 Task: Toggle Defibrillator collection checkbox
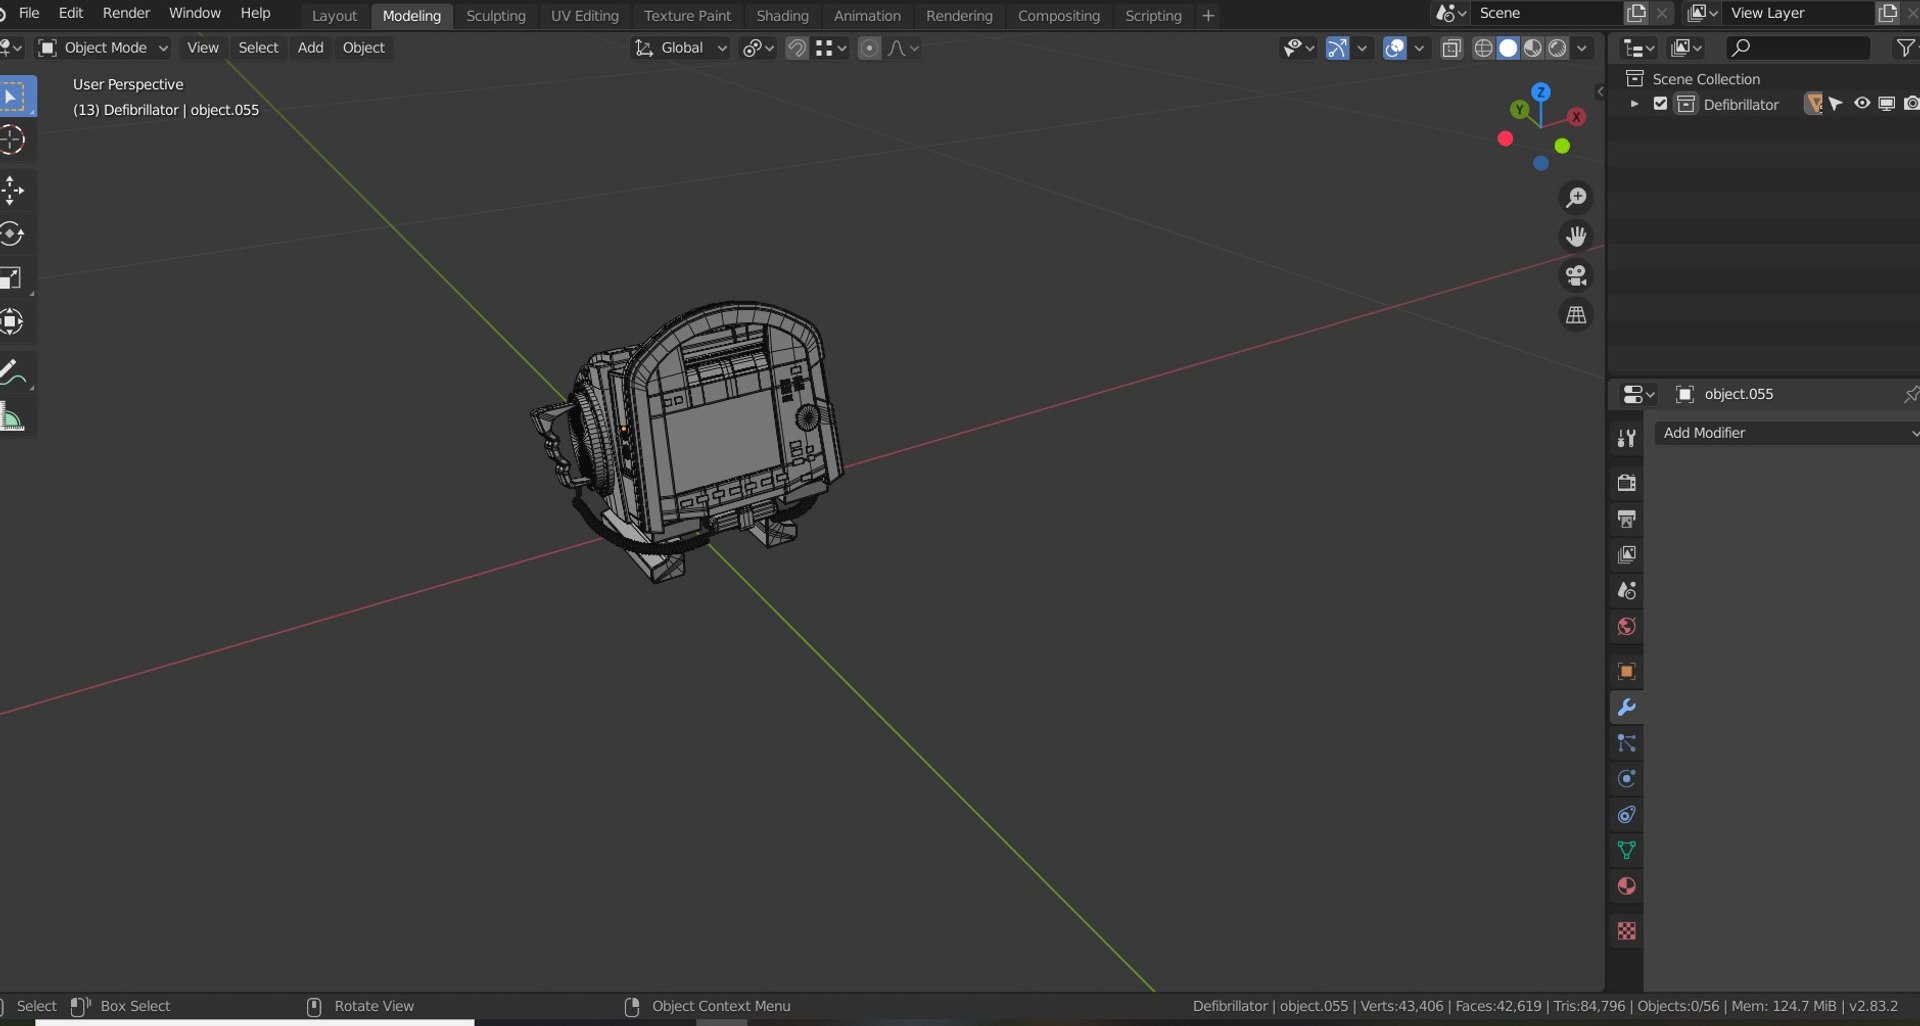tap(1660, 104)
